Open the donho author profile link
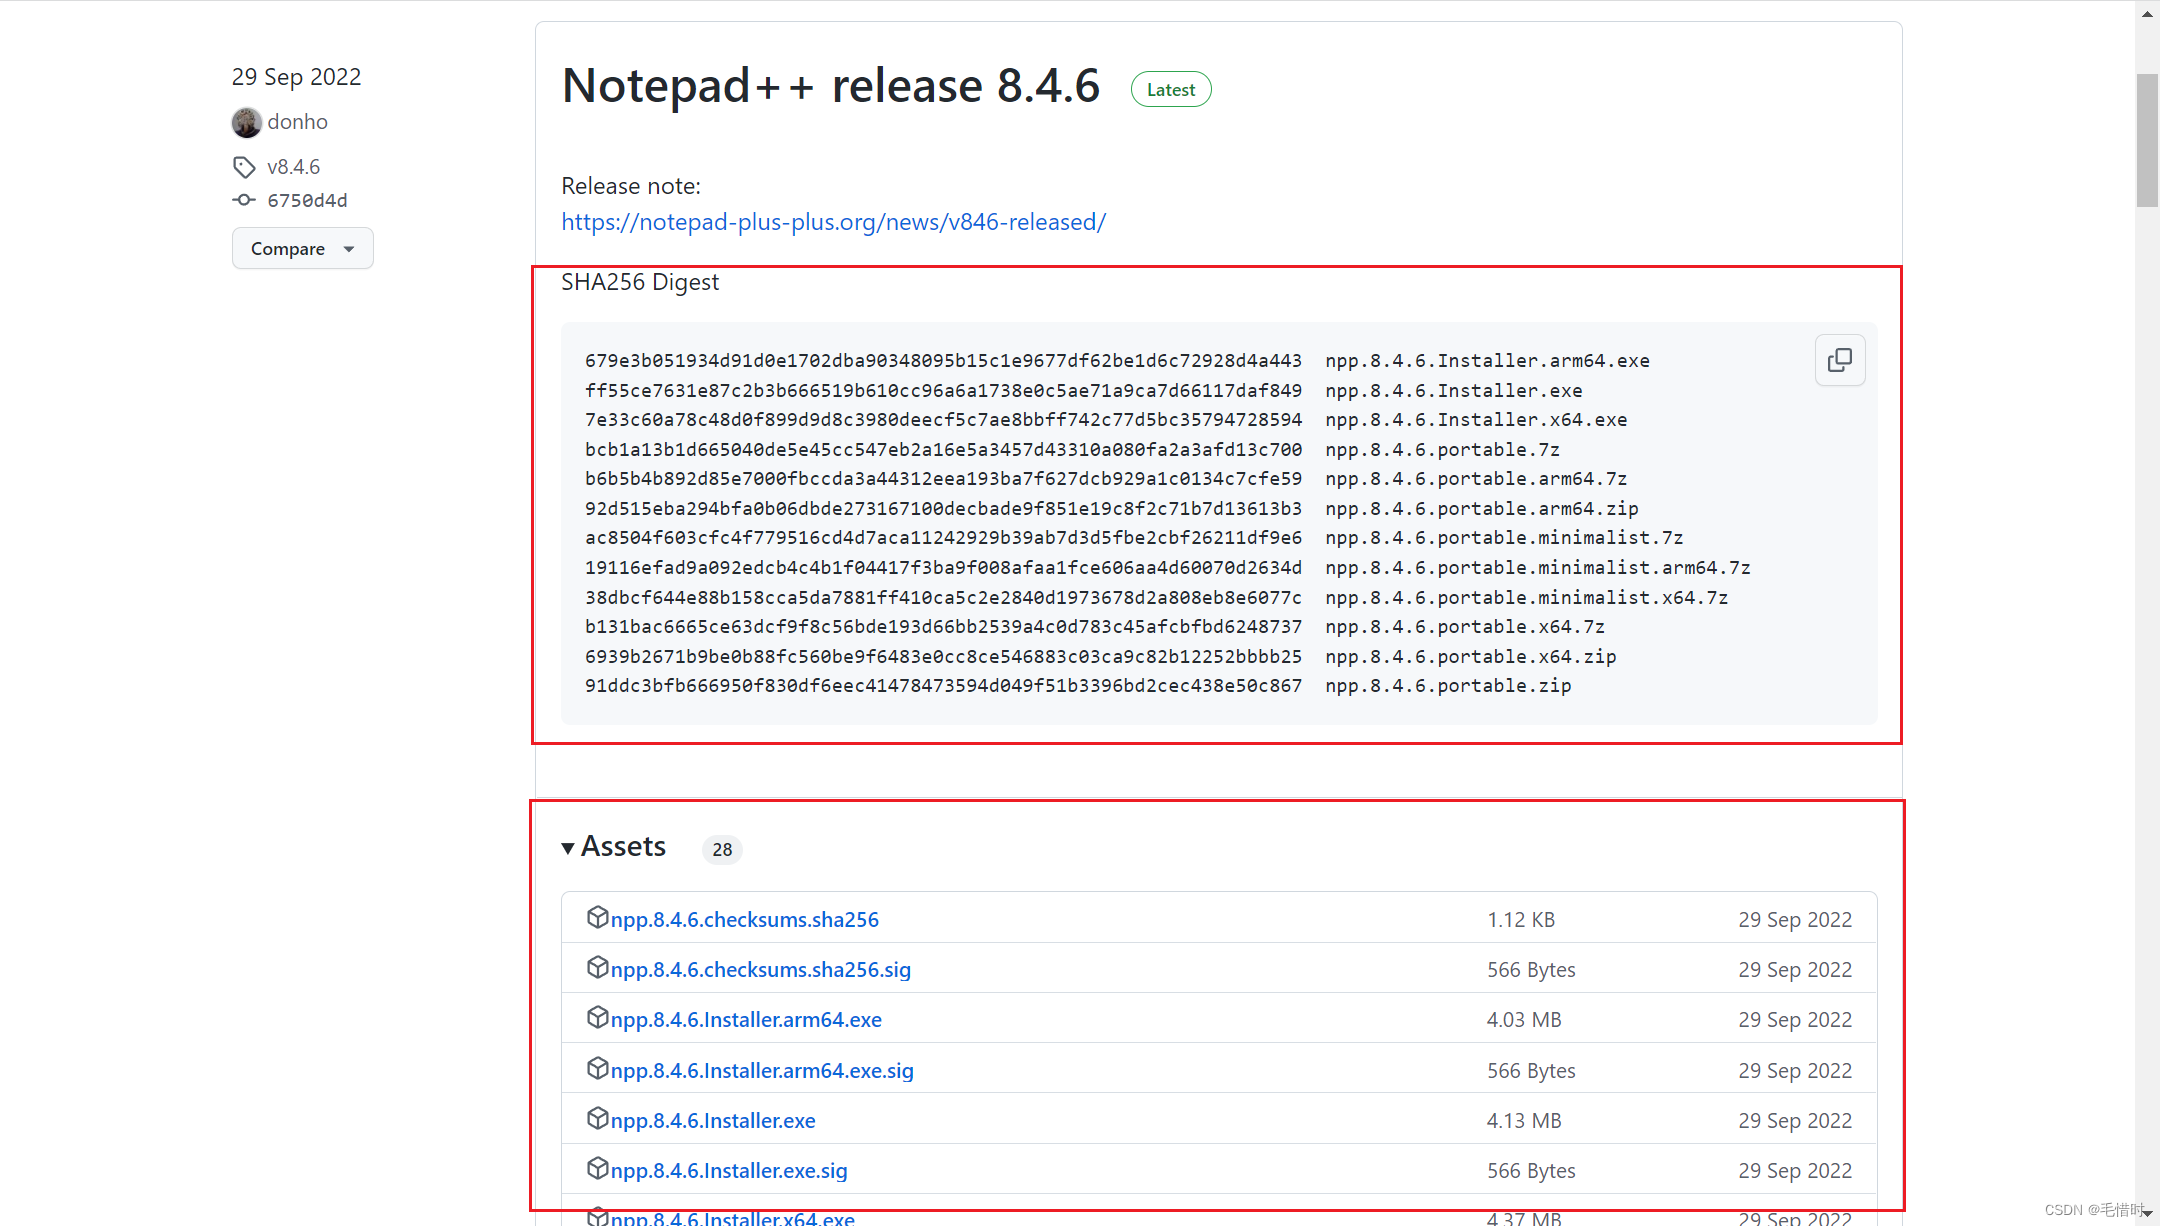This screenshot has width=2160, height=1226. (x=297, y=122)
